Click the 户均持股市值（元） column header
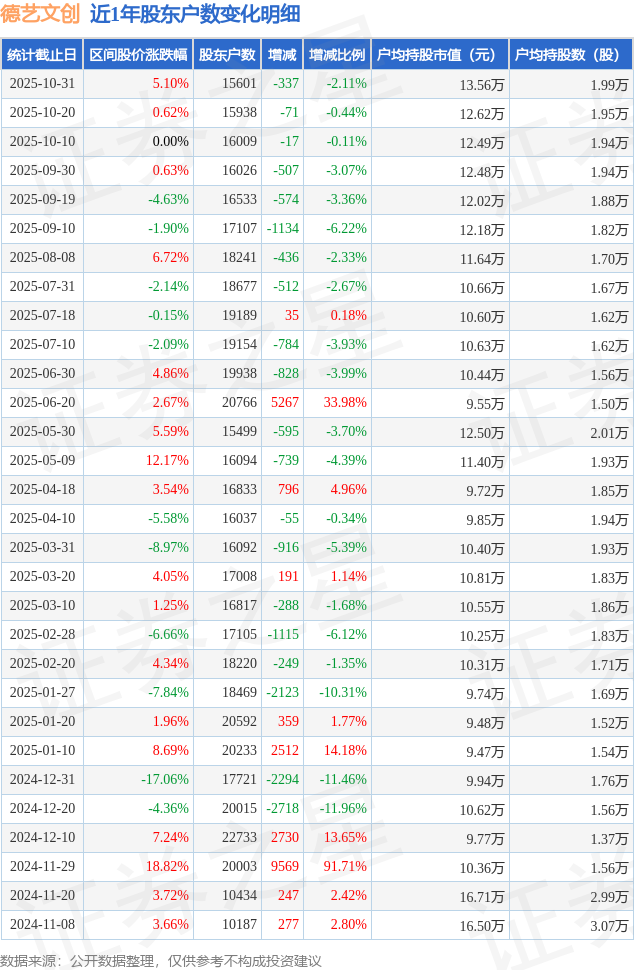The width and height of the screenshot is (634, 970). pyautogui.click(x=439, y=55)
